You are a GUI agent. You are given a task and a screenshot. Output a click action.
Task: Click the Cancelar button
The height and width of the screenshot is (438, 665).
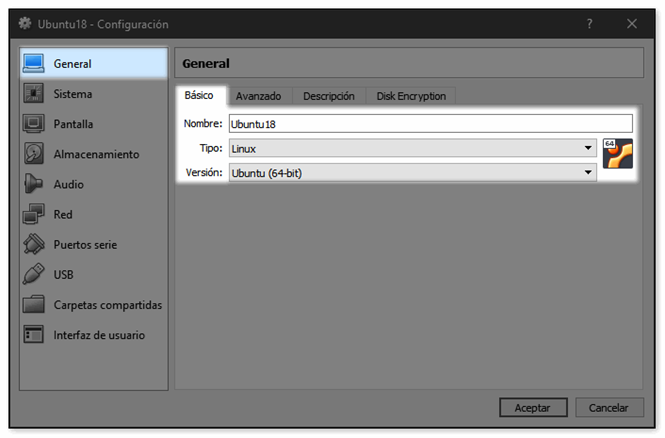pos(609,407)
